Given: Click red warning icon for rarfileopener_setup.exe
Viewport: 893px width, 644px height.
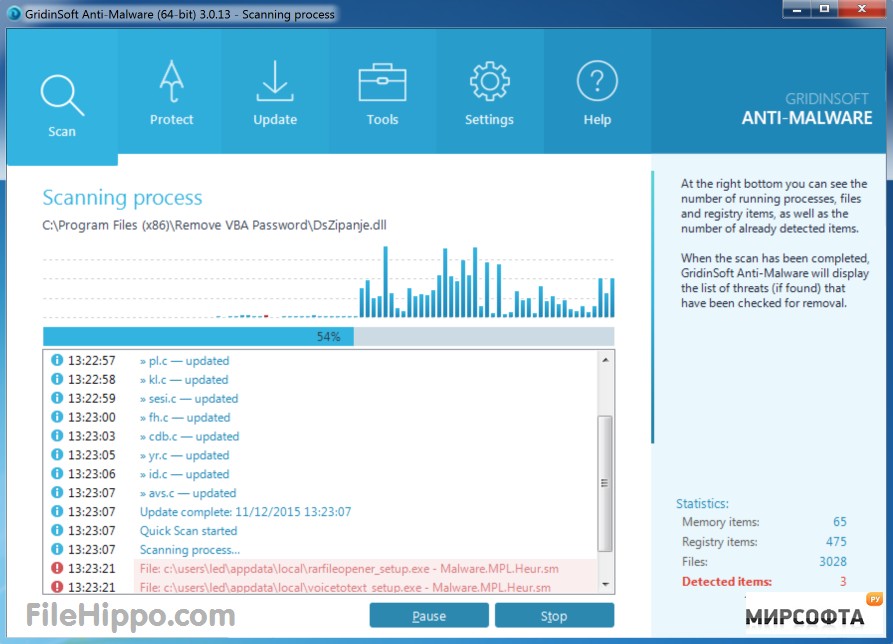Looking at the screenshot, I should pyautogui.click(x=57, y=568).
